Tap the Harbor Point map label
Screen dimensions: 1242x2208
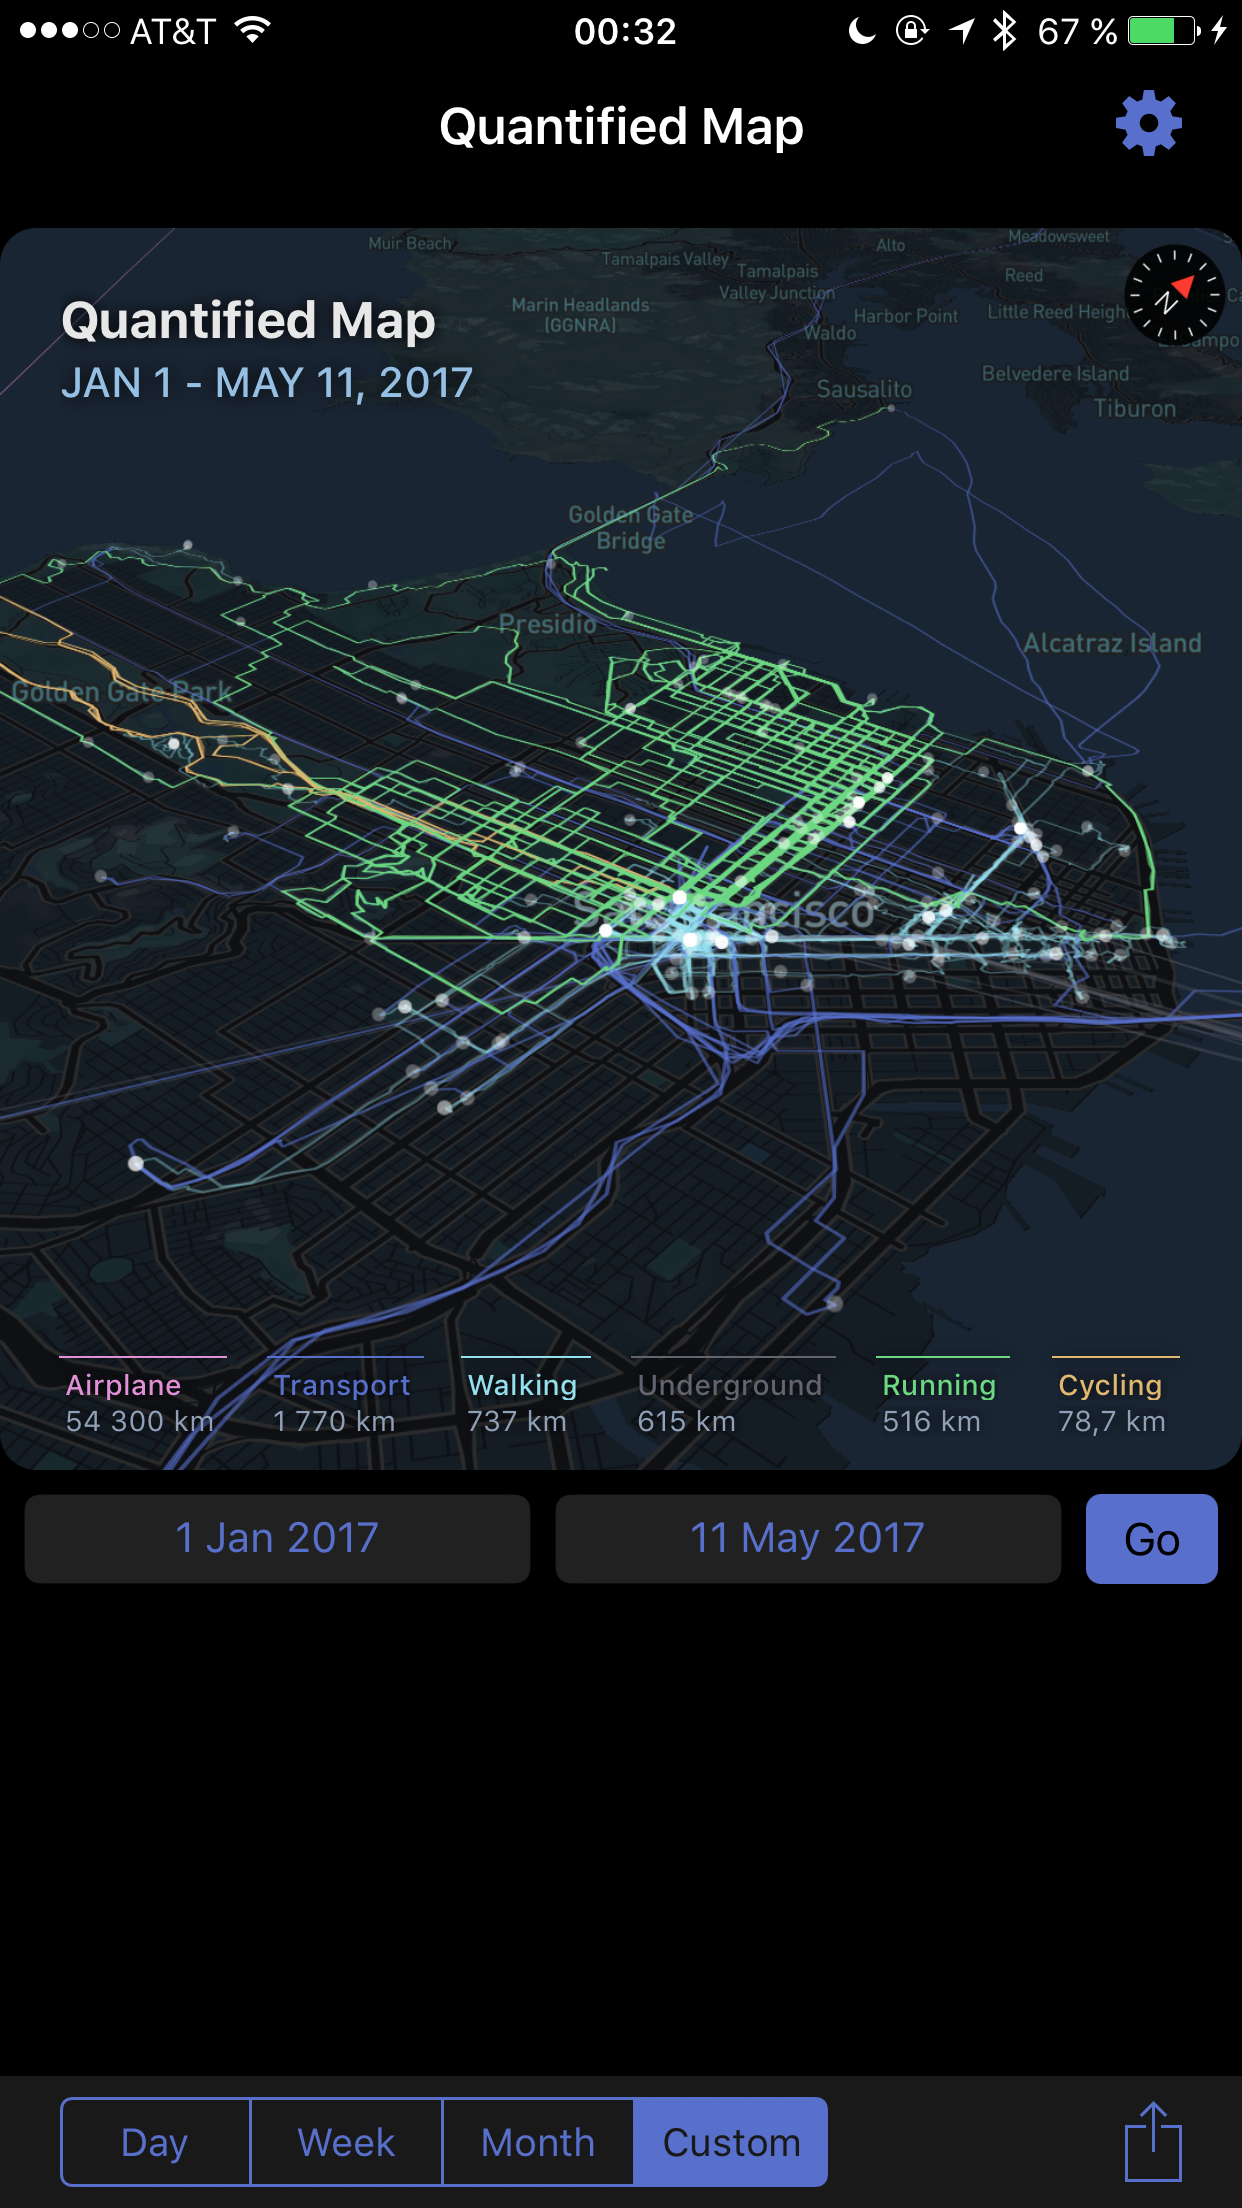(905, 316)
